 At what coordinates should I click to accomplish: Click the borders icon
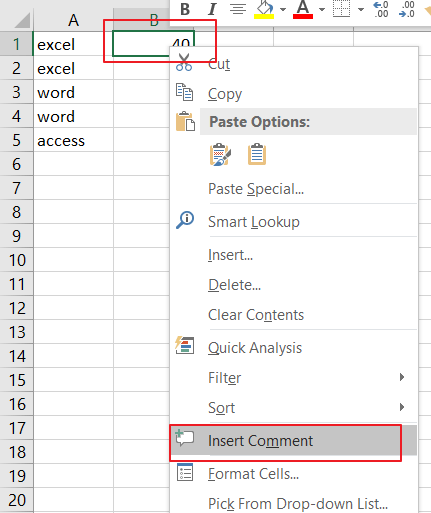(342, 9)
